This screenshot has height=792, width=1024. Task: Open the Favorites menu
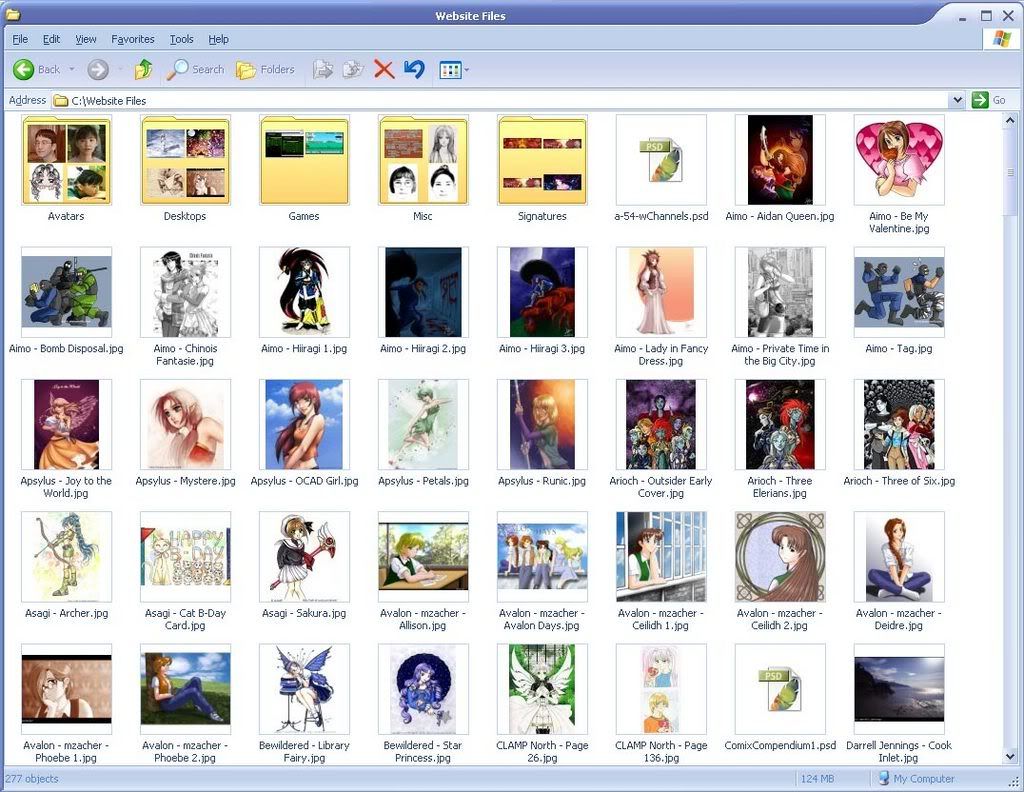tap(133, 39)
